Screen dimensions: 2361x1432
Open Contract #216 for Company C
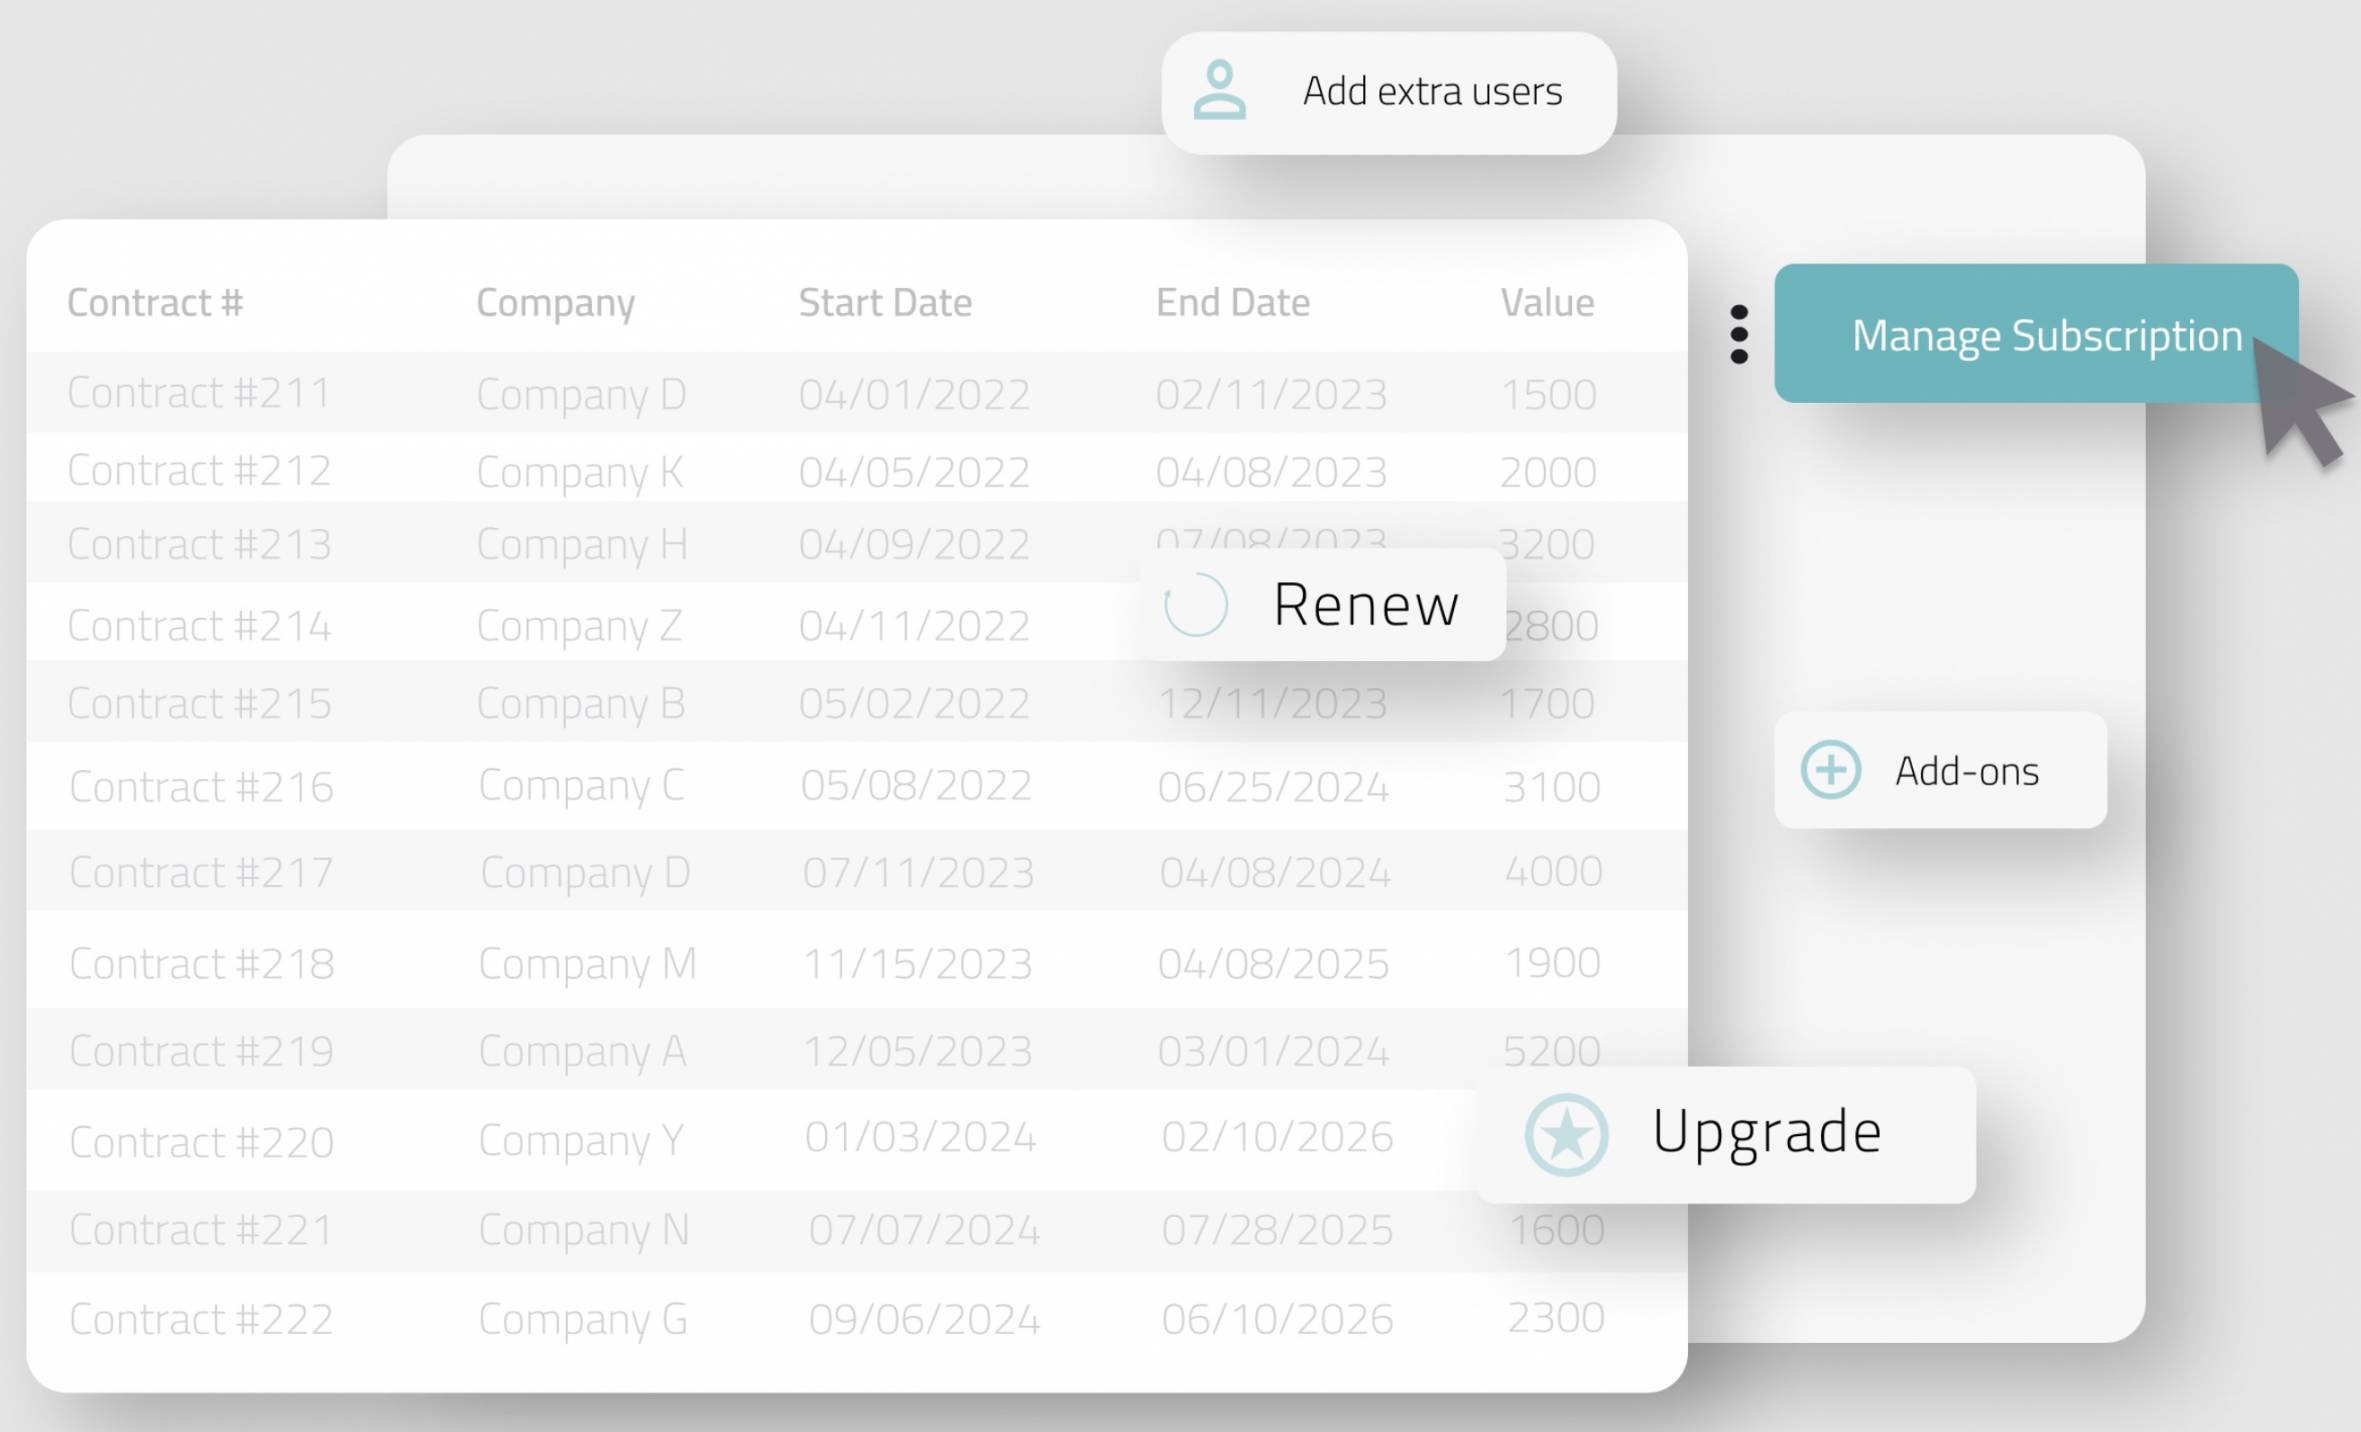tap(201, 787)
